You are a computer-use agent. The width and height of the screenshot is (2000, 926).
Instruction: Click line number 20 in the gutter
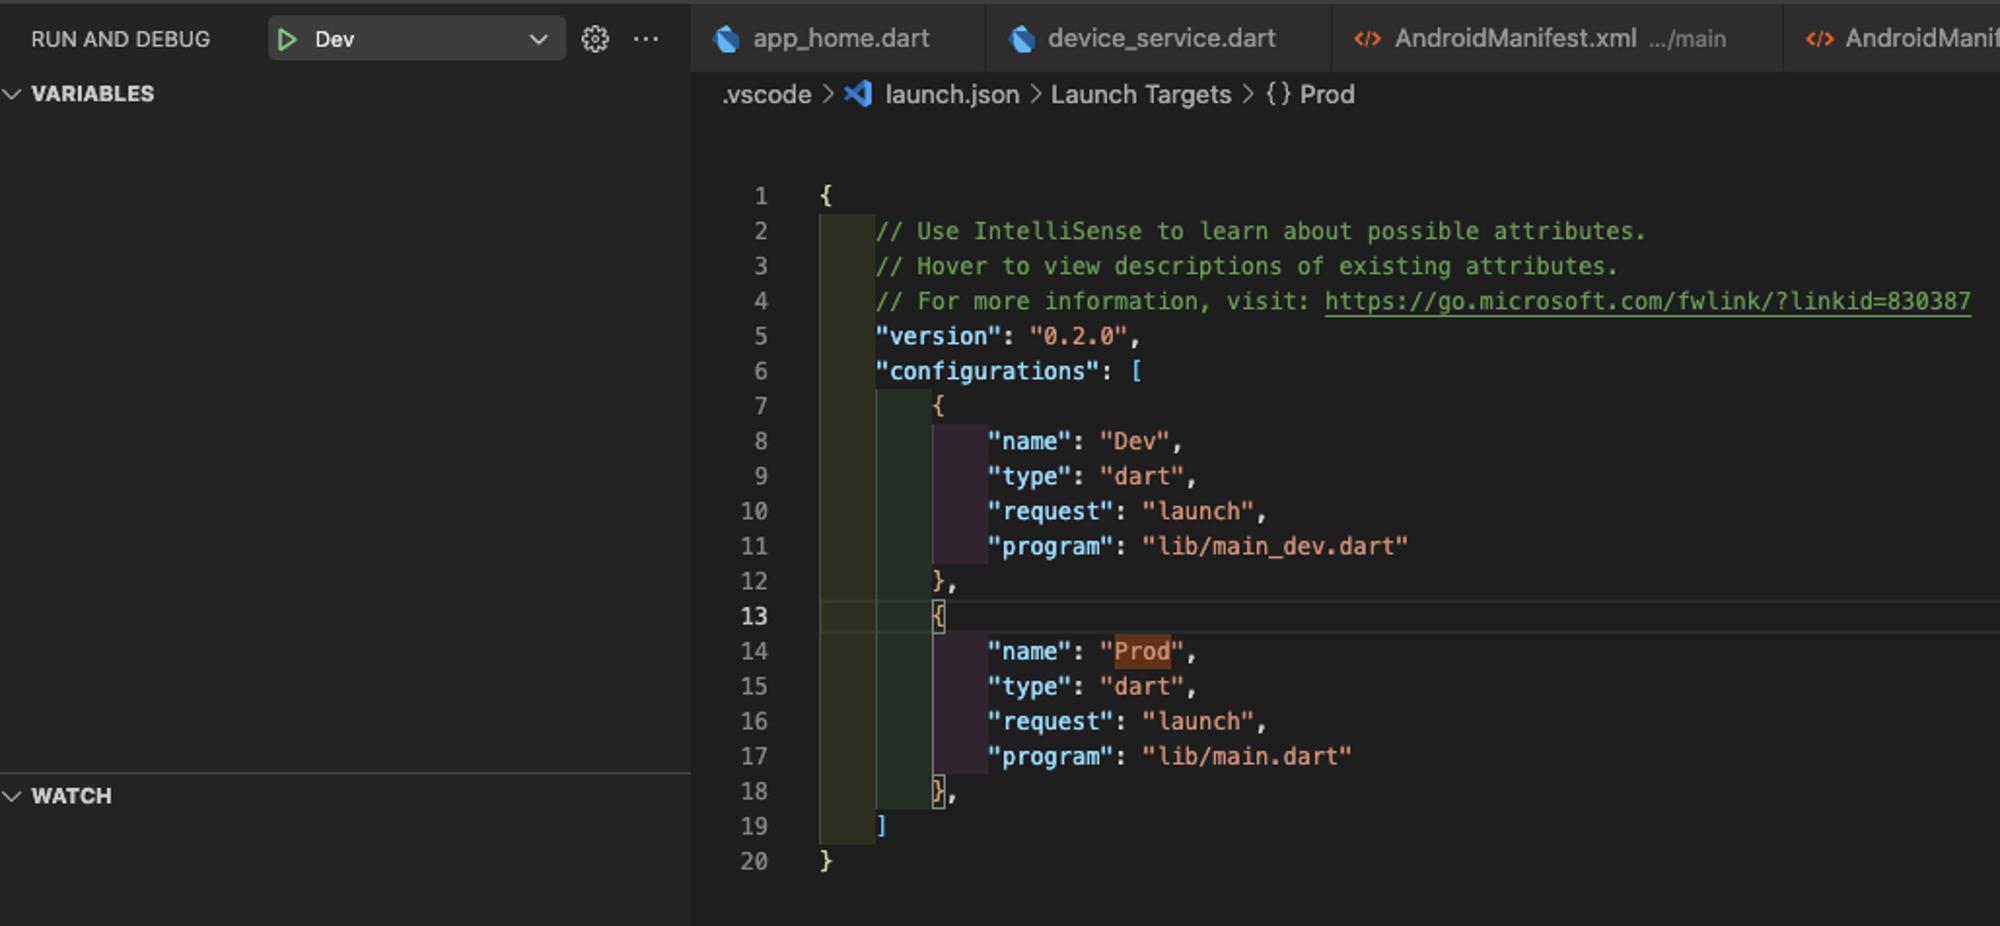(x=754, y=861)
